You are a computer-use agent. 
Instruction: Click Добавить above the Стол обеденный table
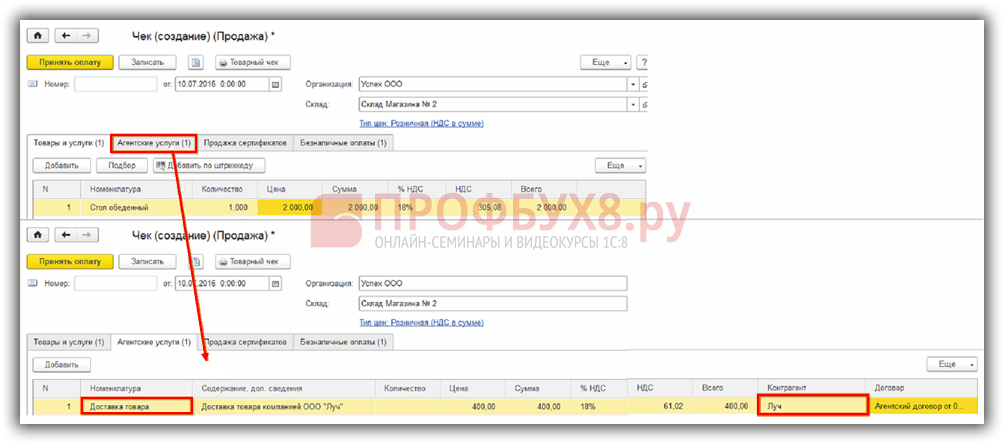(x=61, y=165)
